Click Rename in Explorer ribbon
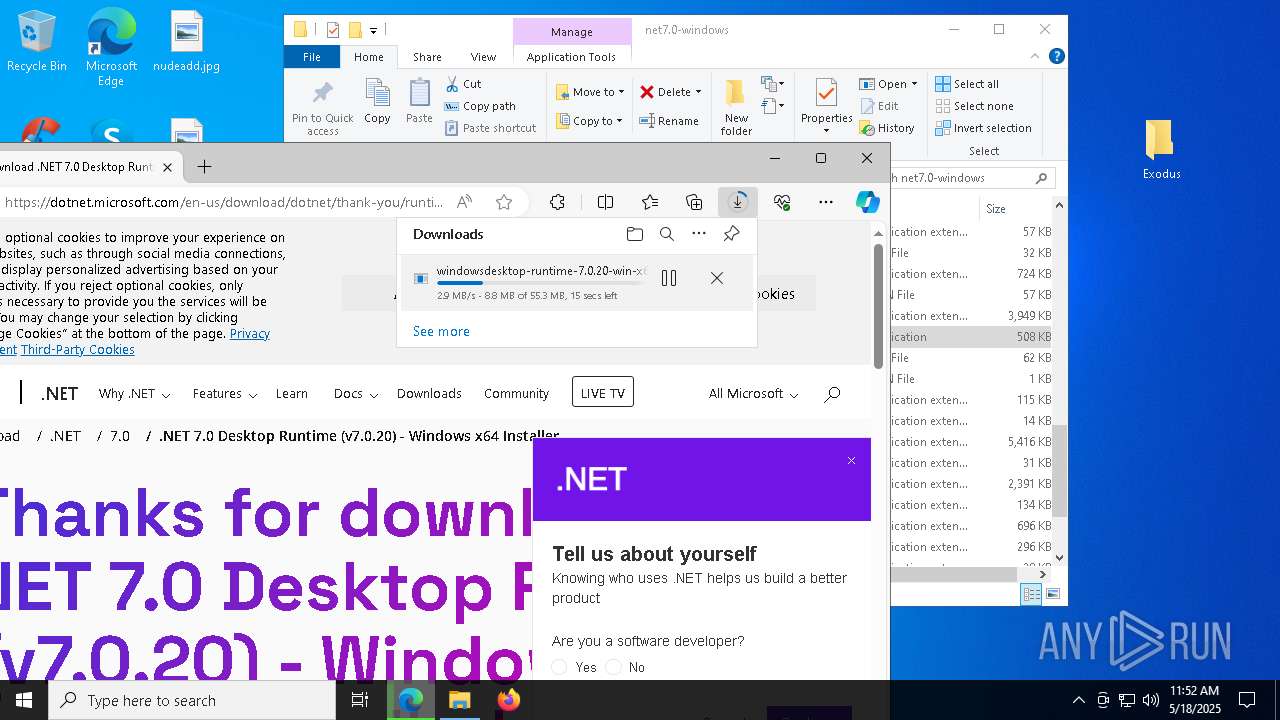Screen dimensions: 1280x720 (x=669, y=121)
